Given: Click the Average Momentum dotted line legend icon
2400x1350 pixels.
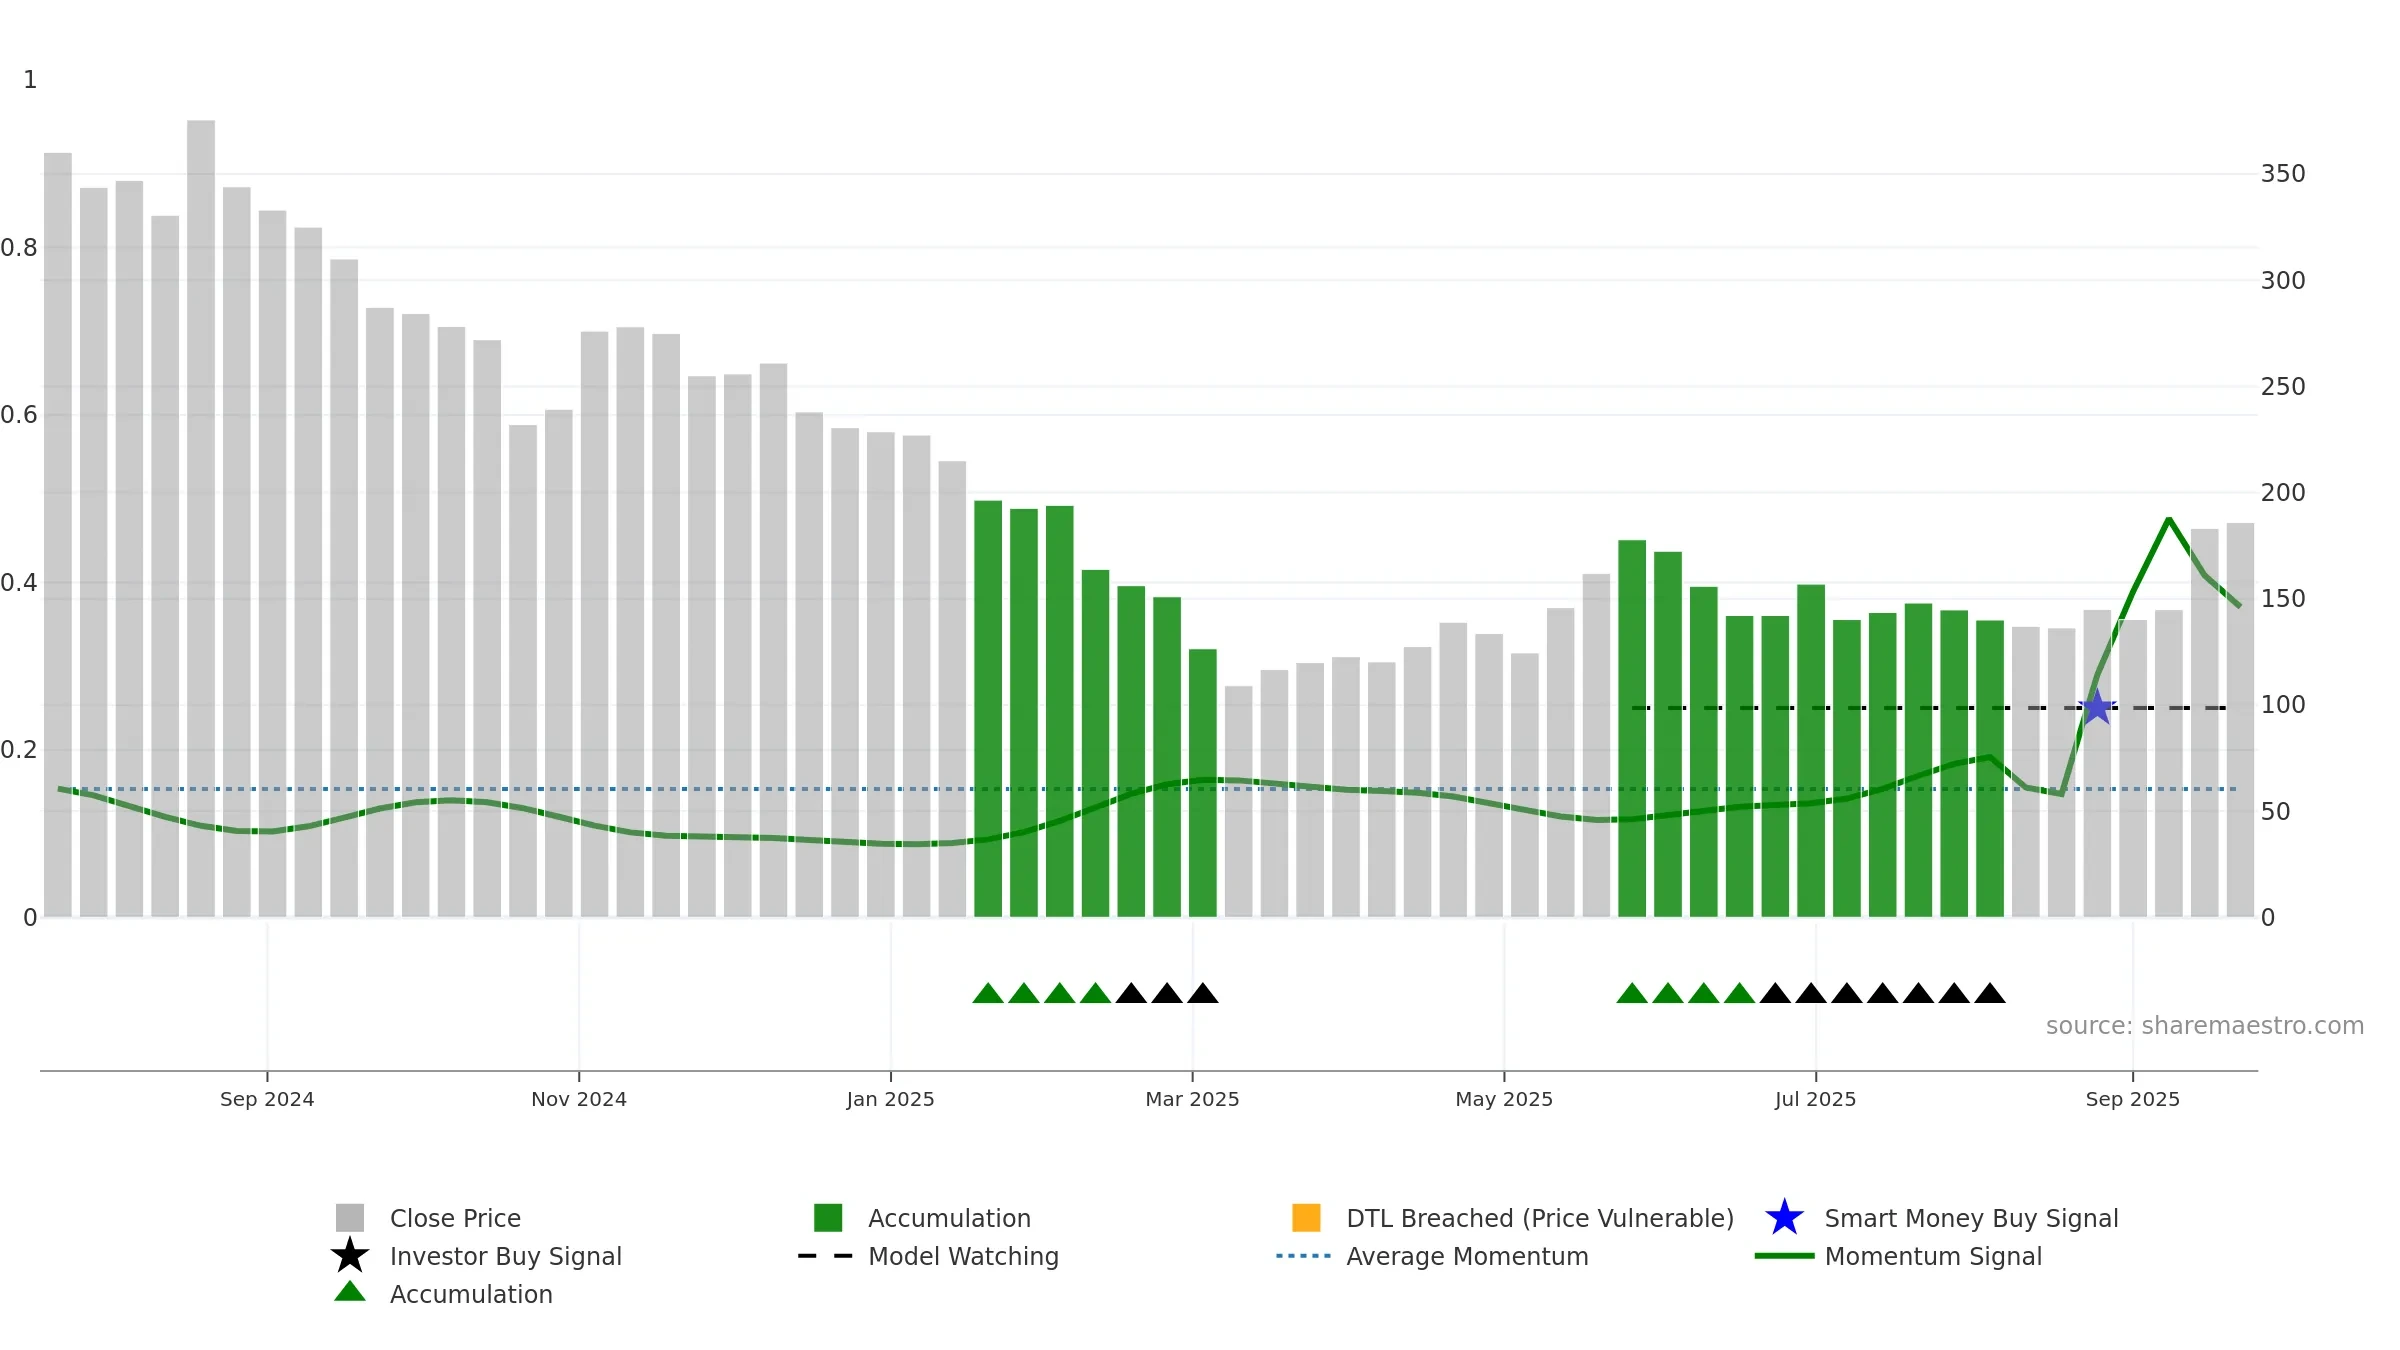Looking at the screenshot, I should [1304, 1256].
